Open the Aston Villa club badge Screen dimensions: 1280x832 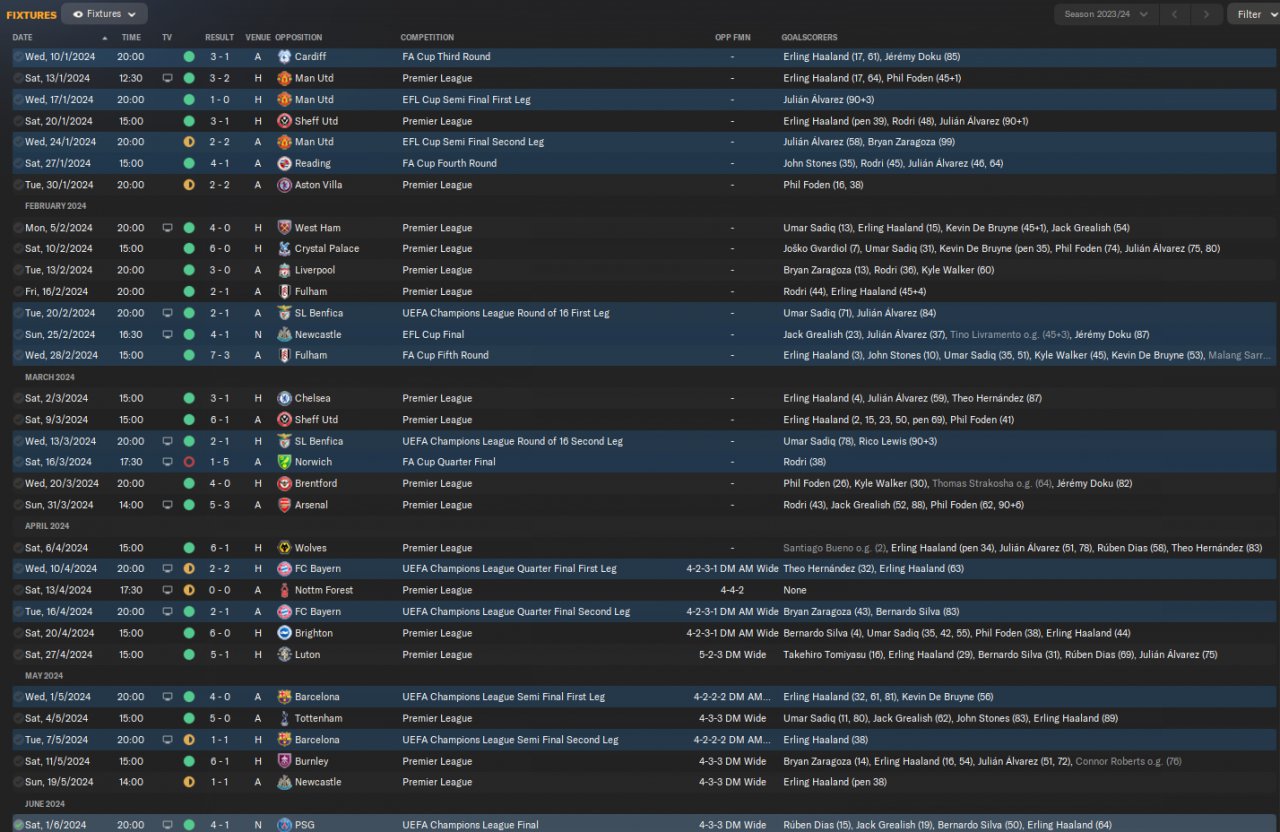(284, 185)
